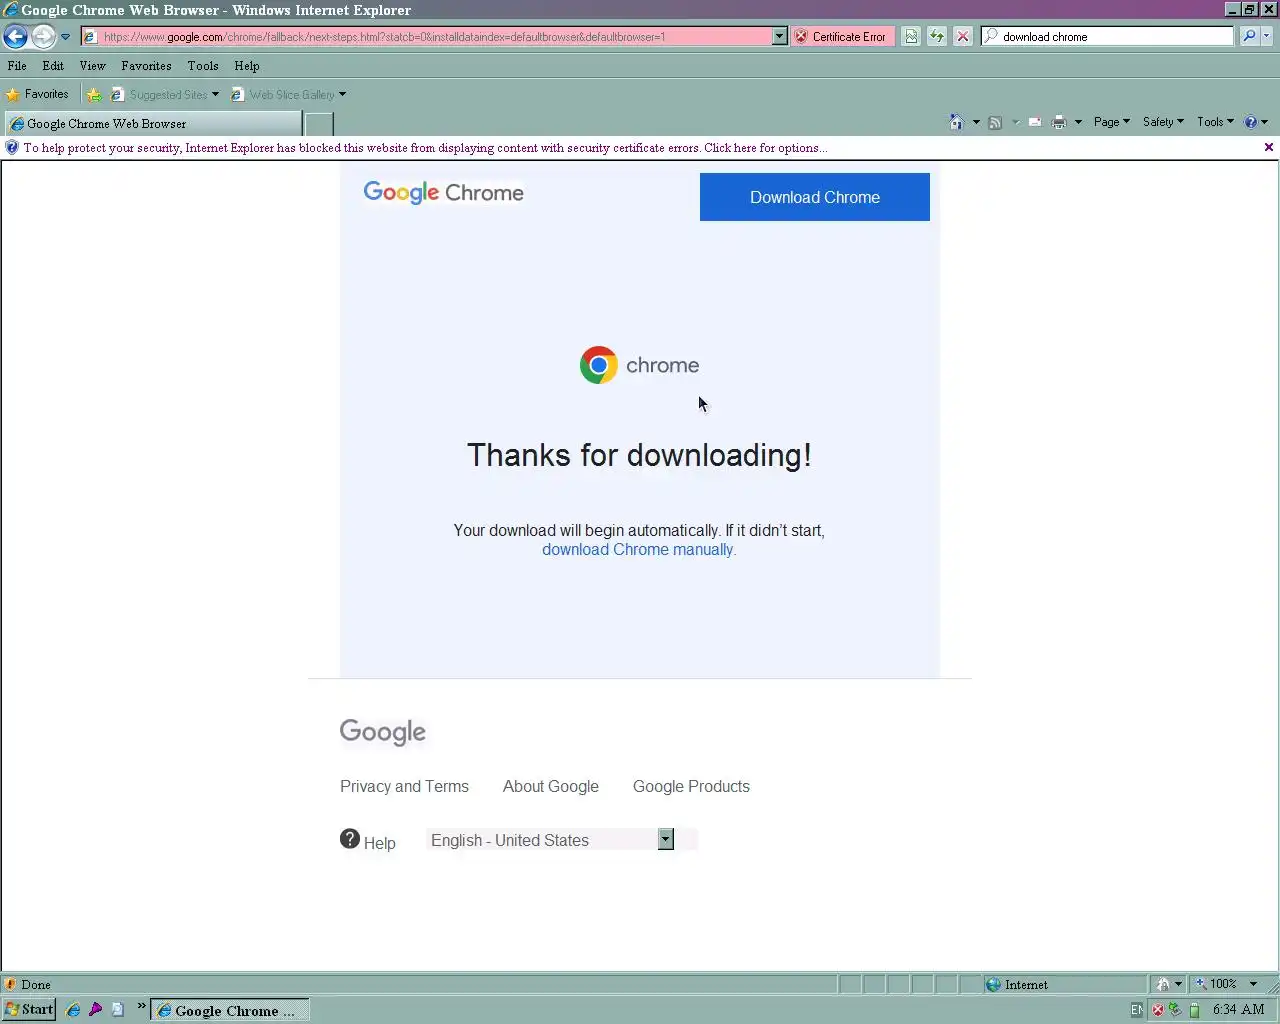1280x1024 pixels.
Task: Toggle the Compatibility View icon
Action: point(911,37)
